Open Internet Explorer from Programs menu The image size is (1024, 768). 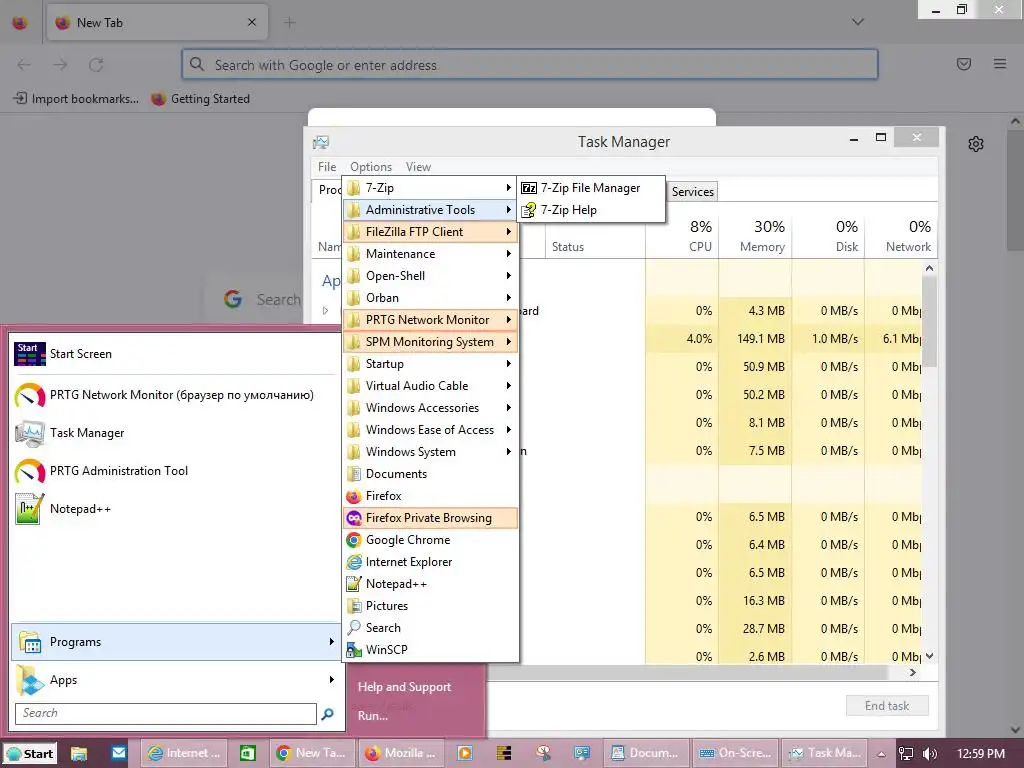pos(430,562)
